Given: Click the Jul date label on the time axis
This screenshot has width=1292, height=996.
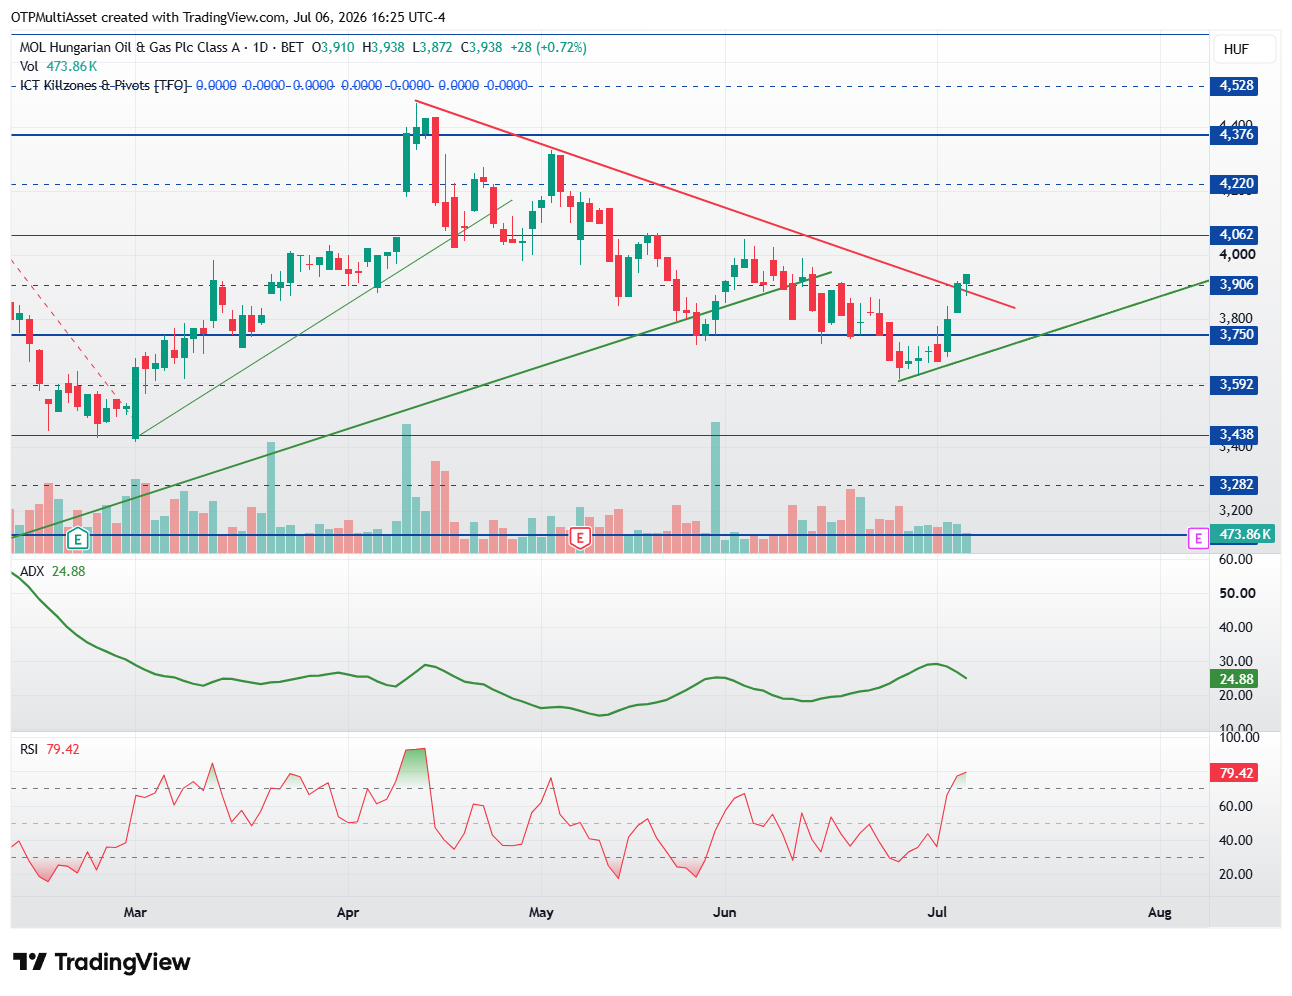Looking at the screenshot, I should (x=937, y=912).
